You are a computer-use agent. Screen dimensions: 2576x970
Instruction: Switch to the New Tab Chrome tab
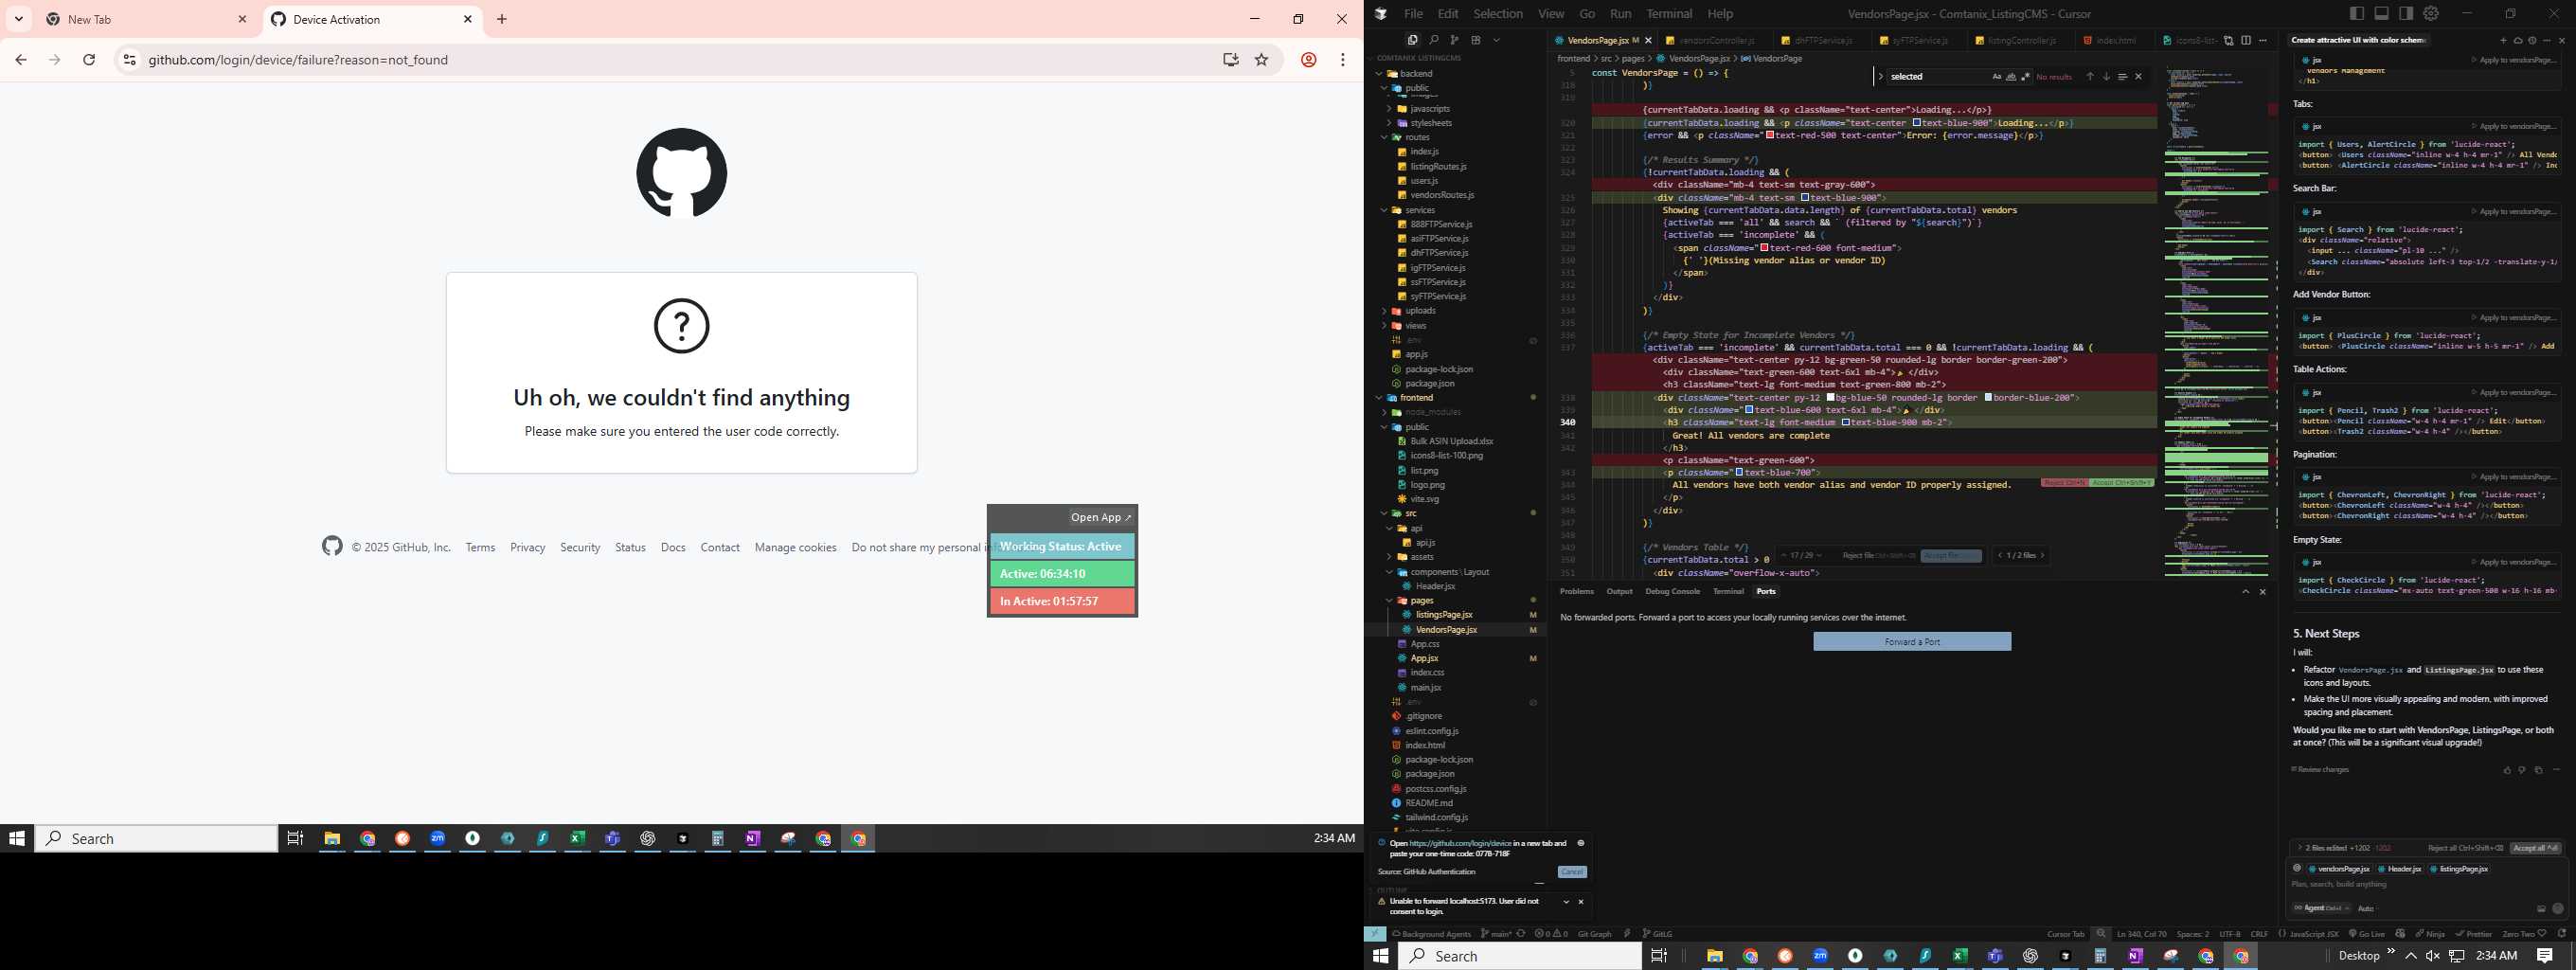(x=146, y=19)
